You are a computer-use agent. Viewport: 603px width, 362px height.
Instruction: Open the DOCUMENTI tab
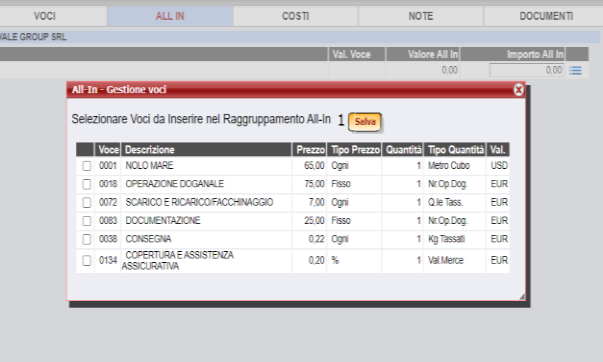546,16
